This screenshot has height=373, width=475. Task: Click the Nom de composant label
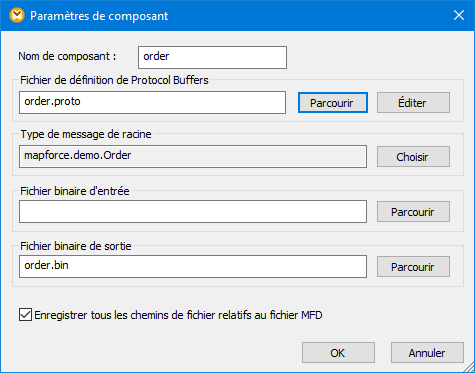[x=67, y=56]
